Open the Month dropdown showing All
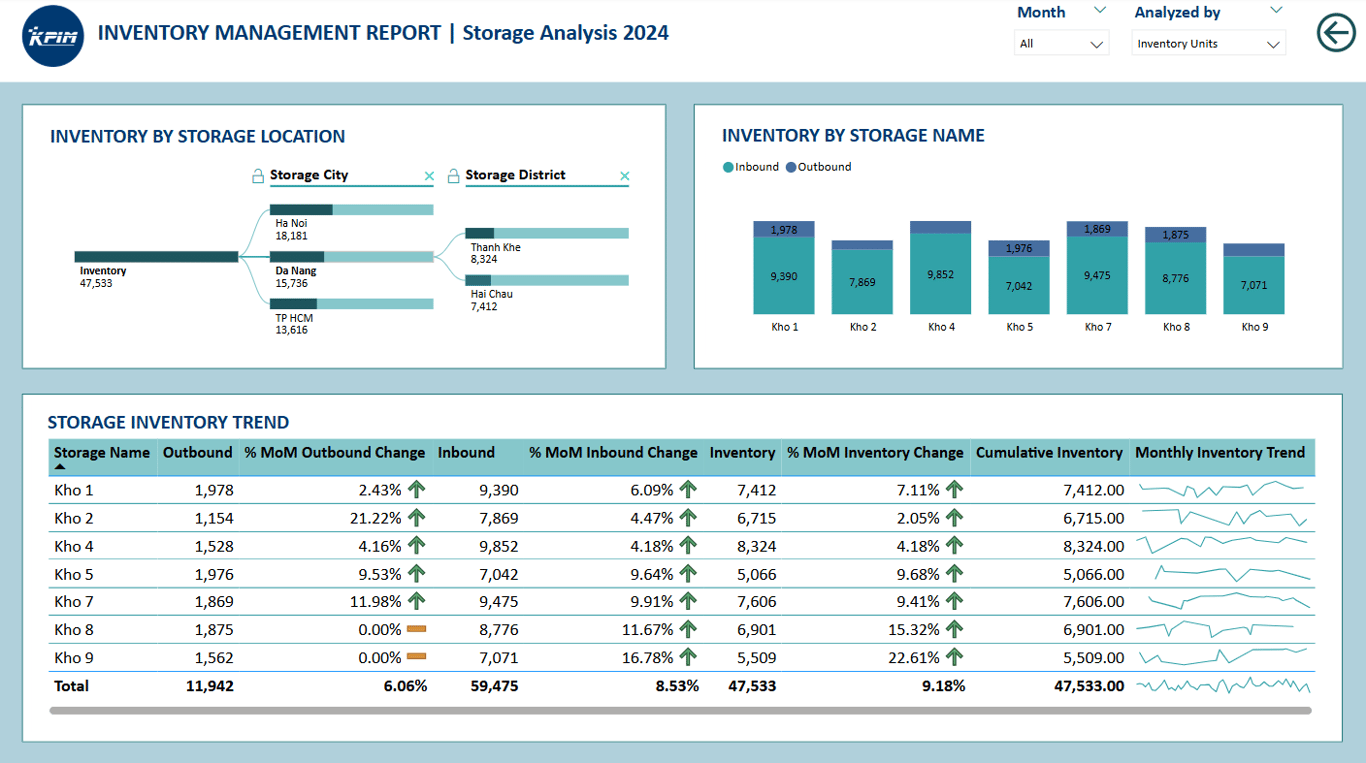The image size is (1366, 763). pos(1061,44)
